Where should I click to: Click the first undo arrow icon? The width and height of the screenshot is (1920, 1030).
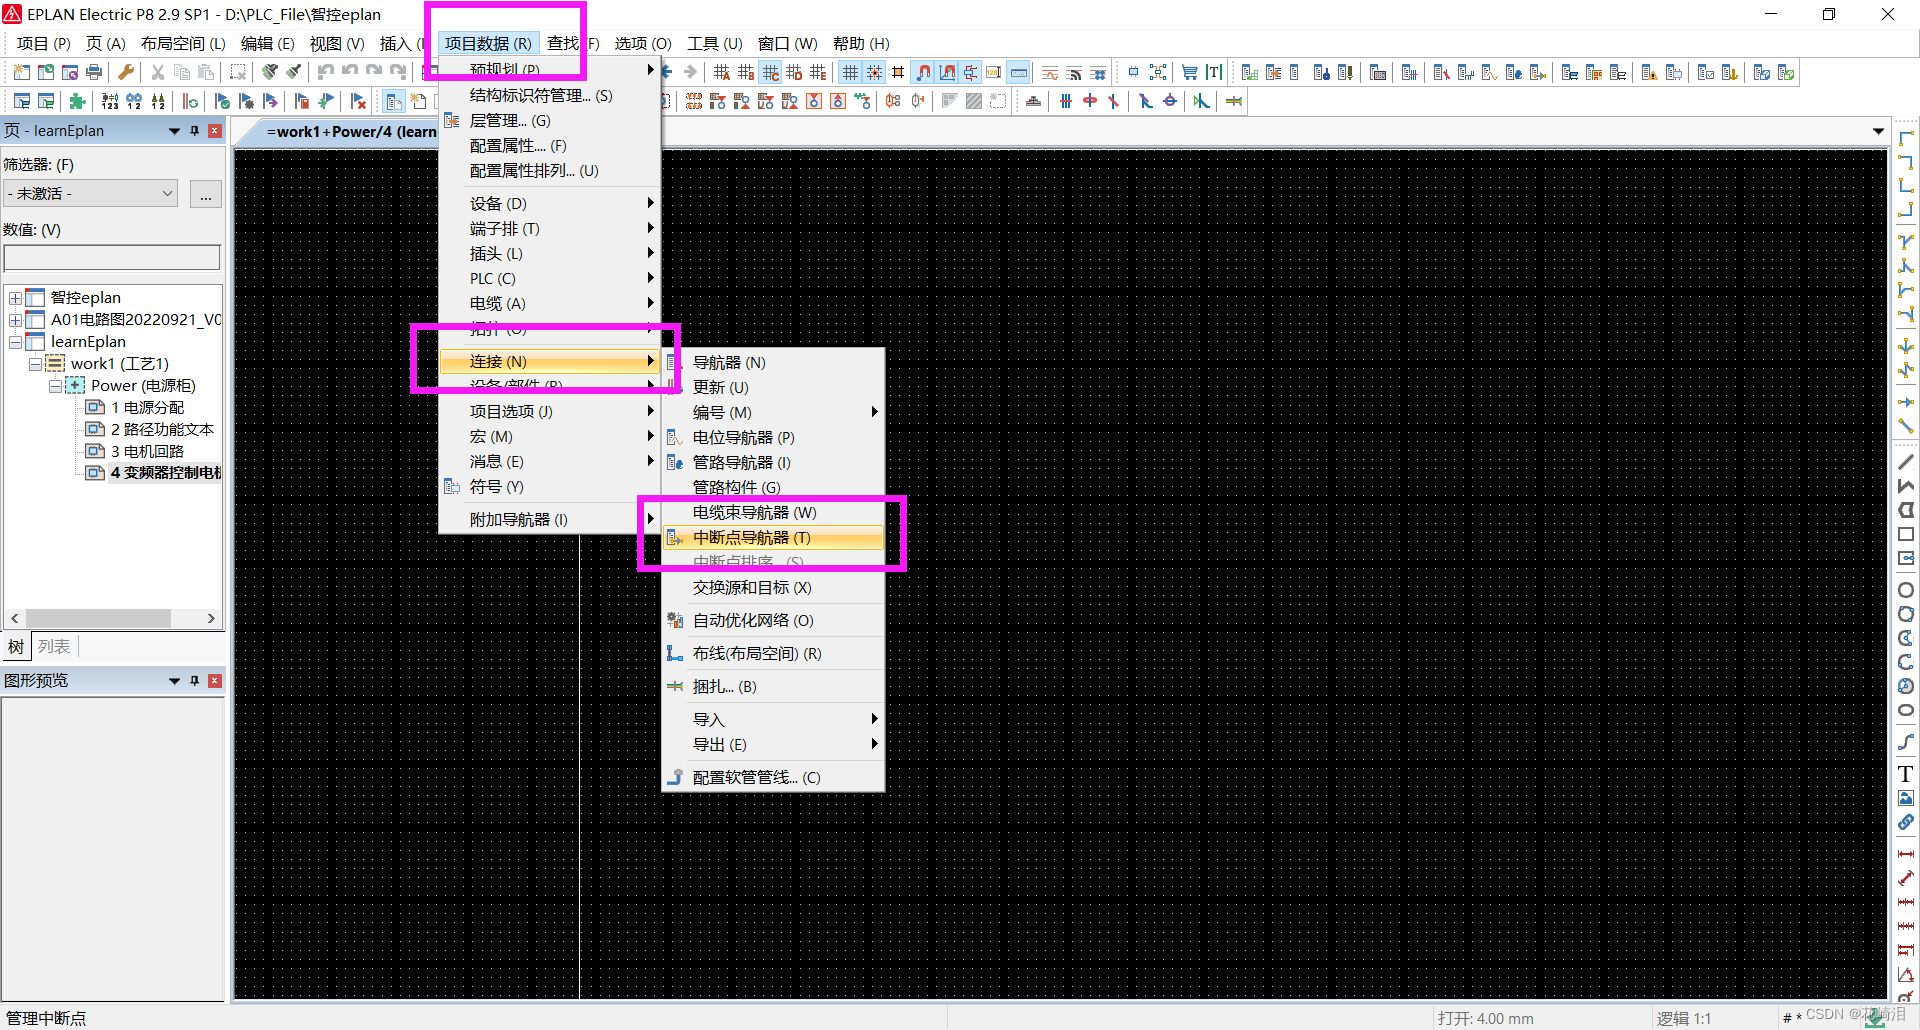point(326,72)
